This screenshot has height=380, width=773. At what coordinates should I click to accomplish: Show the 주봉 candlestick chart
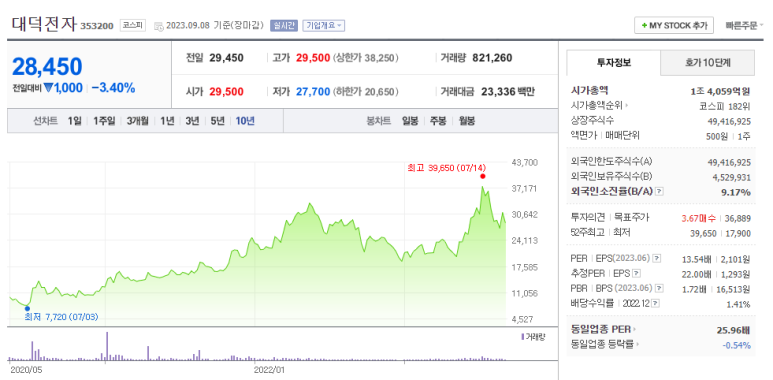438,121
